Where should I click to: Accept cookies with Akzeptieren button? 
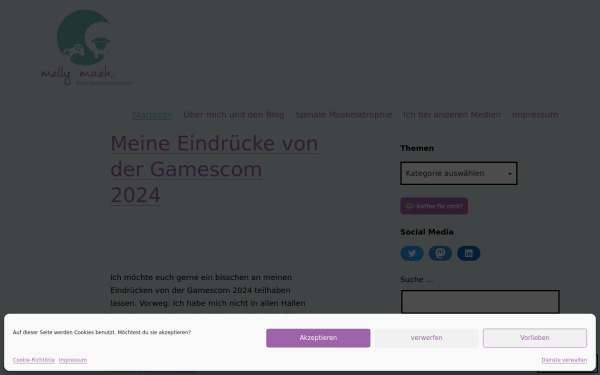[x=318, y=338]
